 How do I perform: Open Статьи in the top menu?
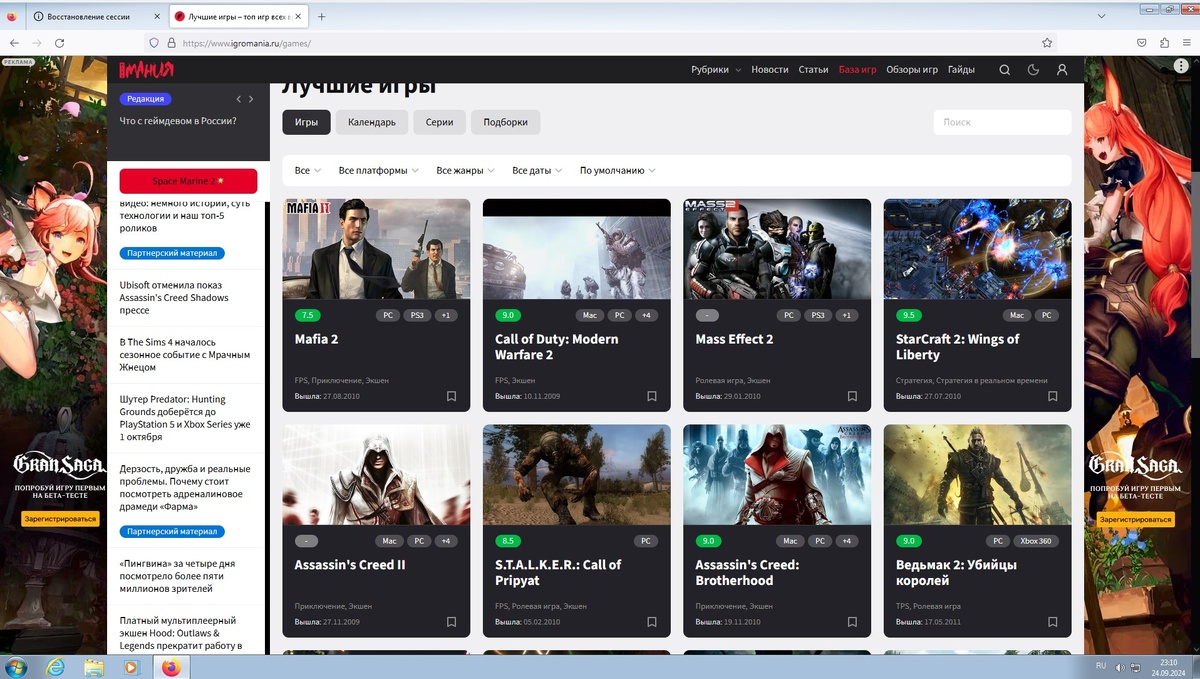813,70
